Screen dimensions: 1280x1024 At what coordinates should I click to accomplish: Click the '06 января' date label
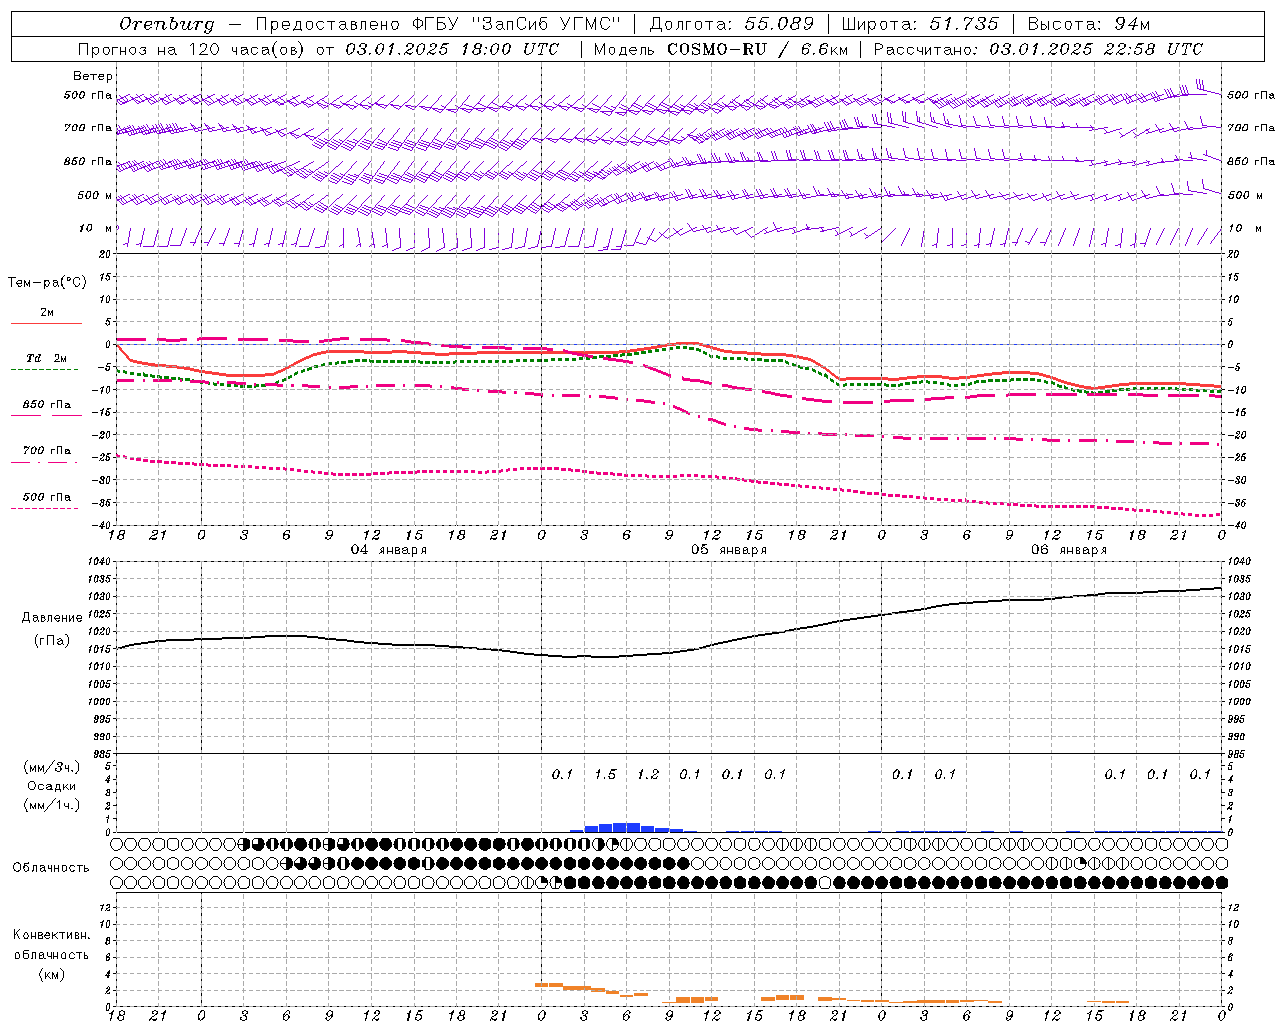pos(1069,550)
